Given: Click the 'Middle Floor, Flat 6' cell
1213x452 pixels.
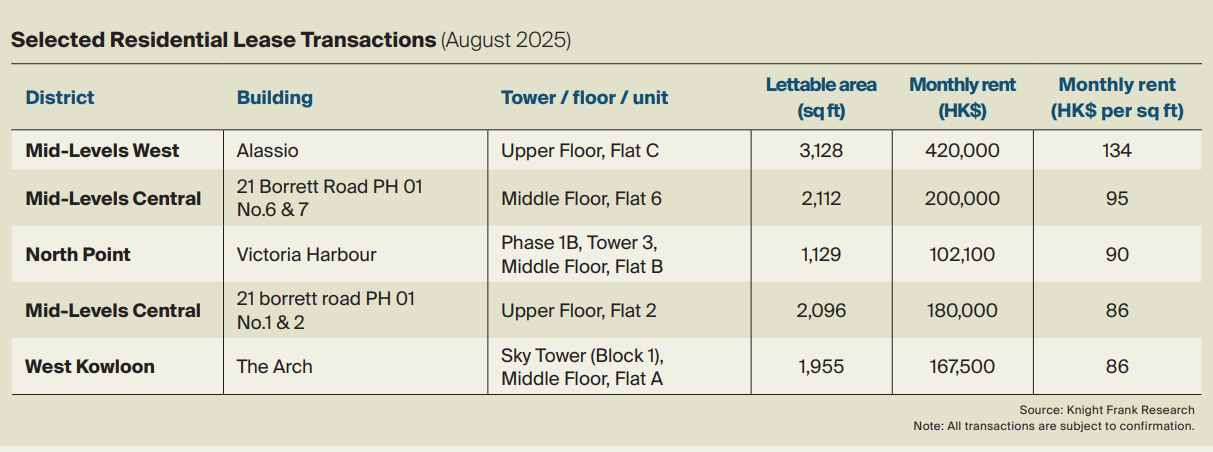Looking at the screenshot, I should pos(582,199).
